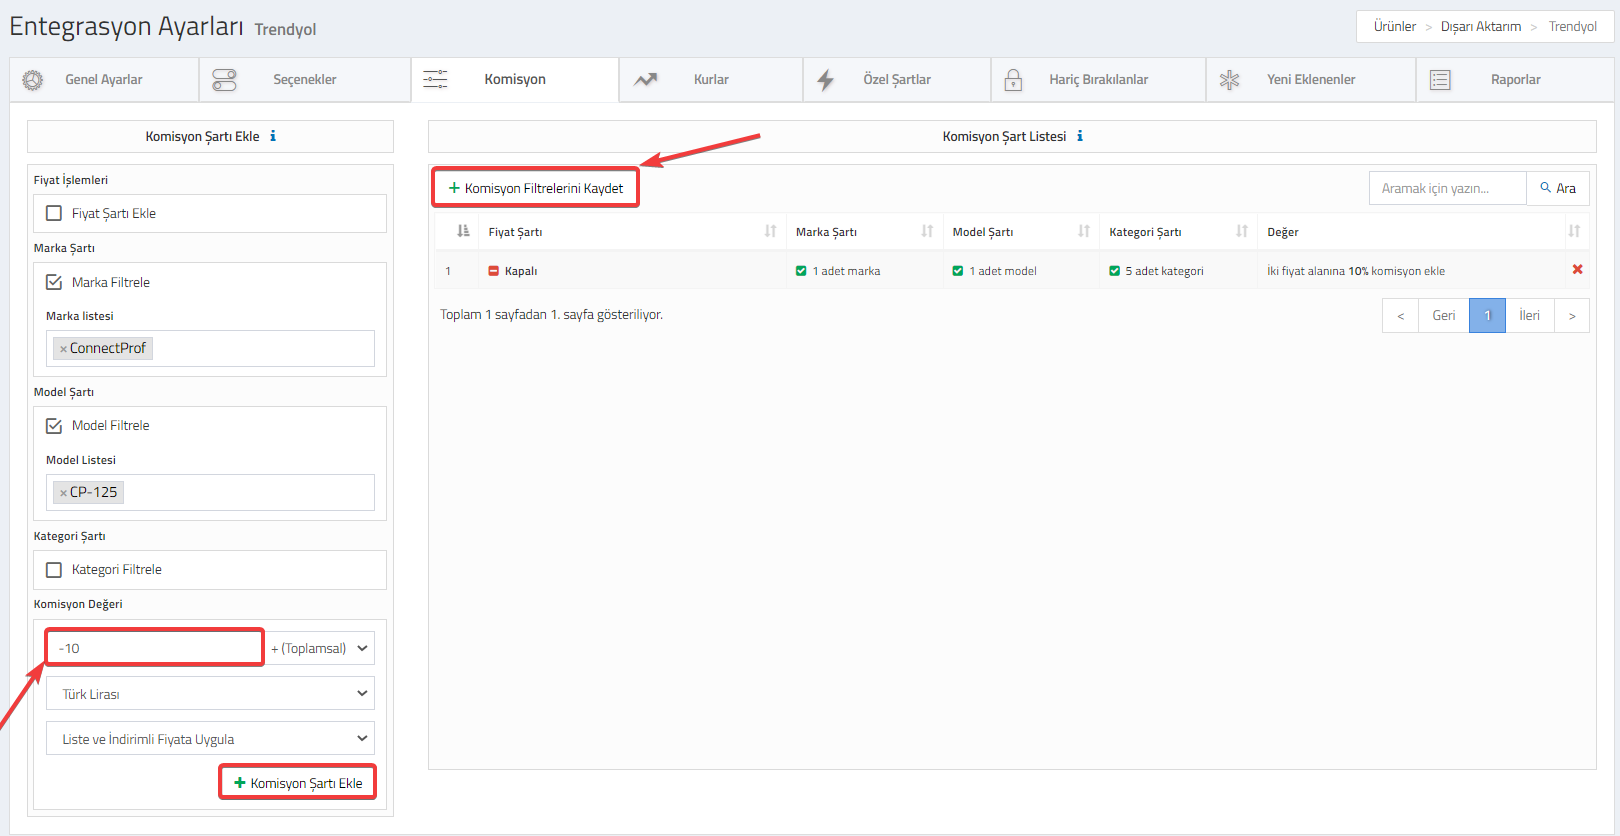The height and width of the screenshot is (836, 1620).
Task: Sort by Değer column arrows
Action: pos(1574,231)
